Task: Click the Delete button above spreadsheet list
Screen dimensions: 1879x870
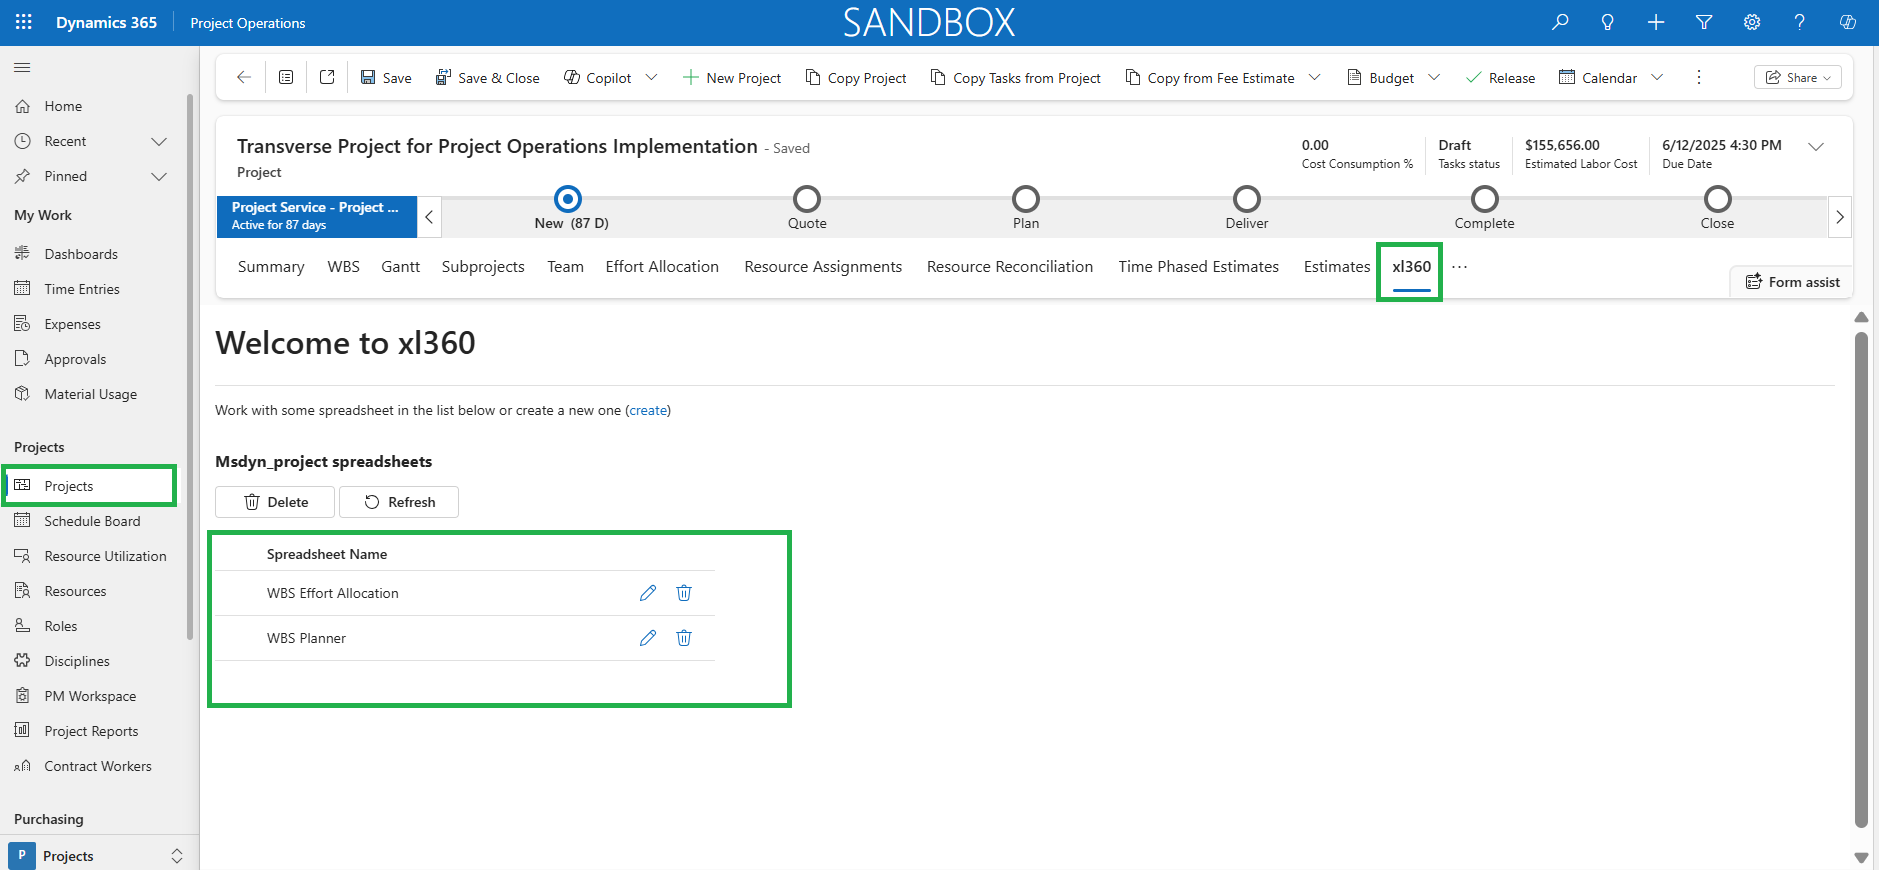Action: click(x=275, y=502)
